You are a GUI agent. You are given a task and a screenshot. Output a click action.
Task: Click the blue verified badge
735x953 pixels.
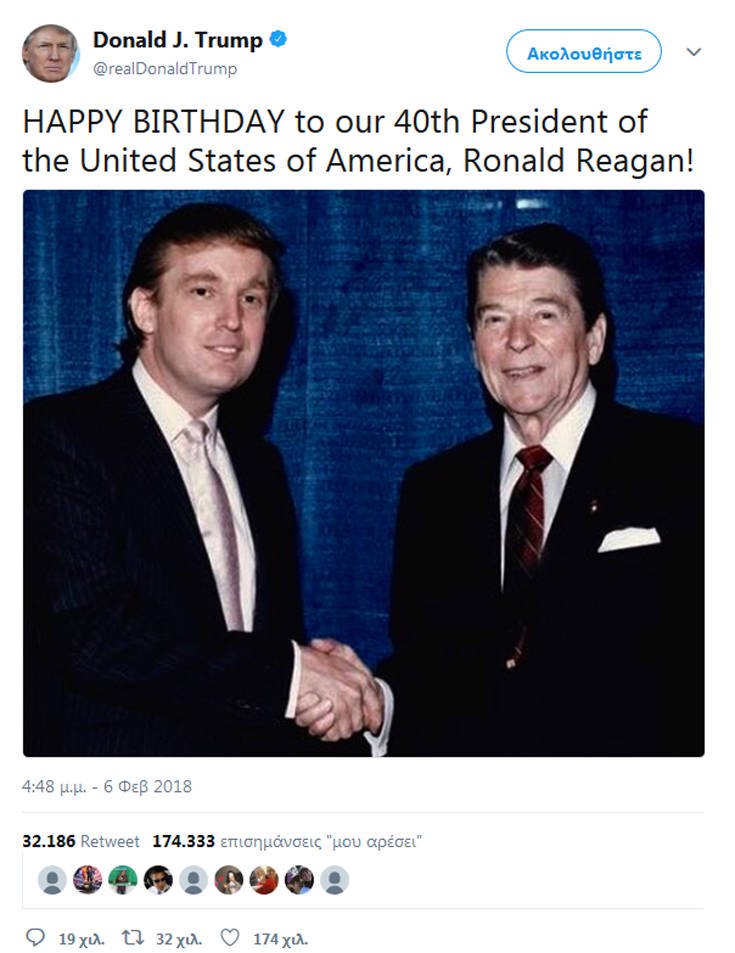point(280,40)
